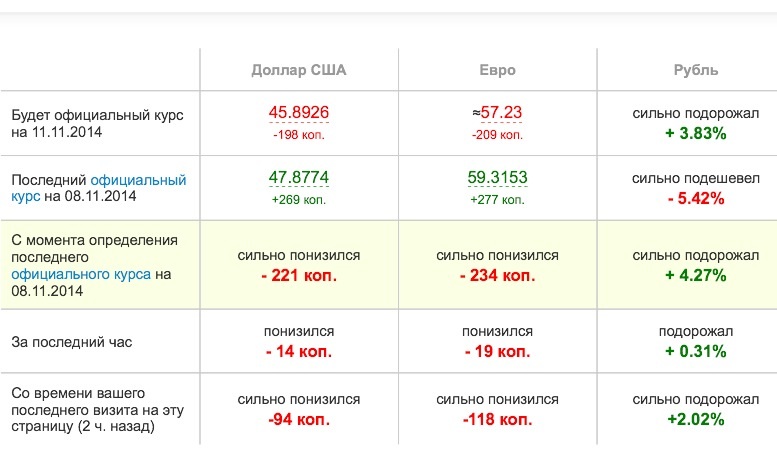Open the 'официальный курс' link for 08.11.2014

pos(99,187)
